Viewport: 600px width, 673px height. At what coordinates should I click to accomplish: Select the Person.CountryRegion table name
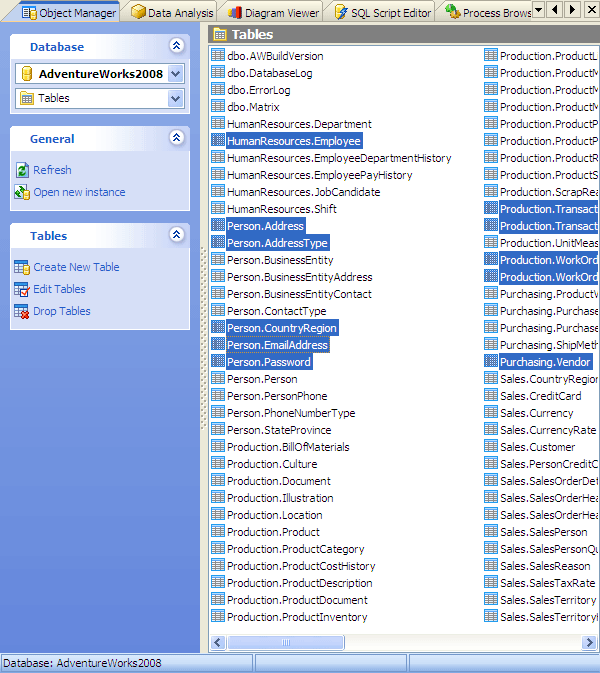point(282,328)
